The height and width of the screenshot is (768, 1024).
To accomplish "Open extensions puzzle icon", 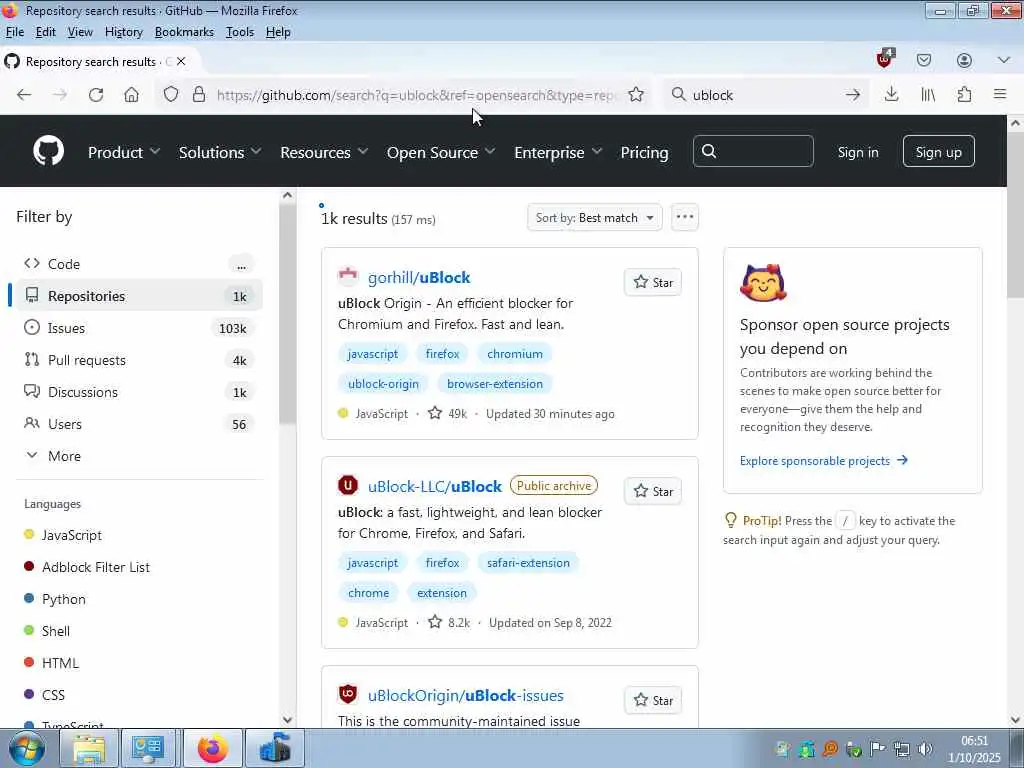I will point(964,95).
